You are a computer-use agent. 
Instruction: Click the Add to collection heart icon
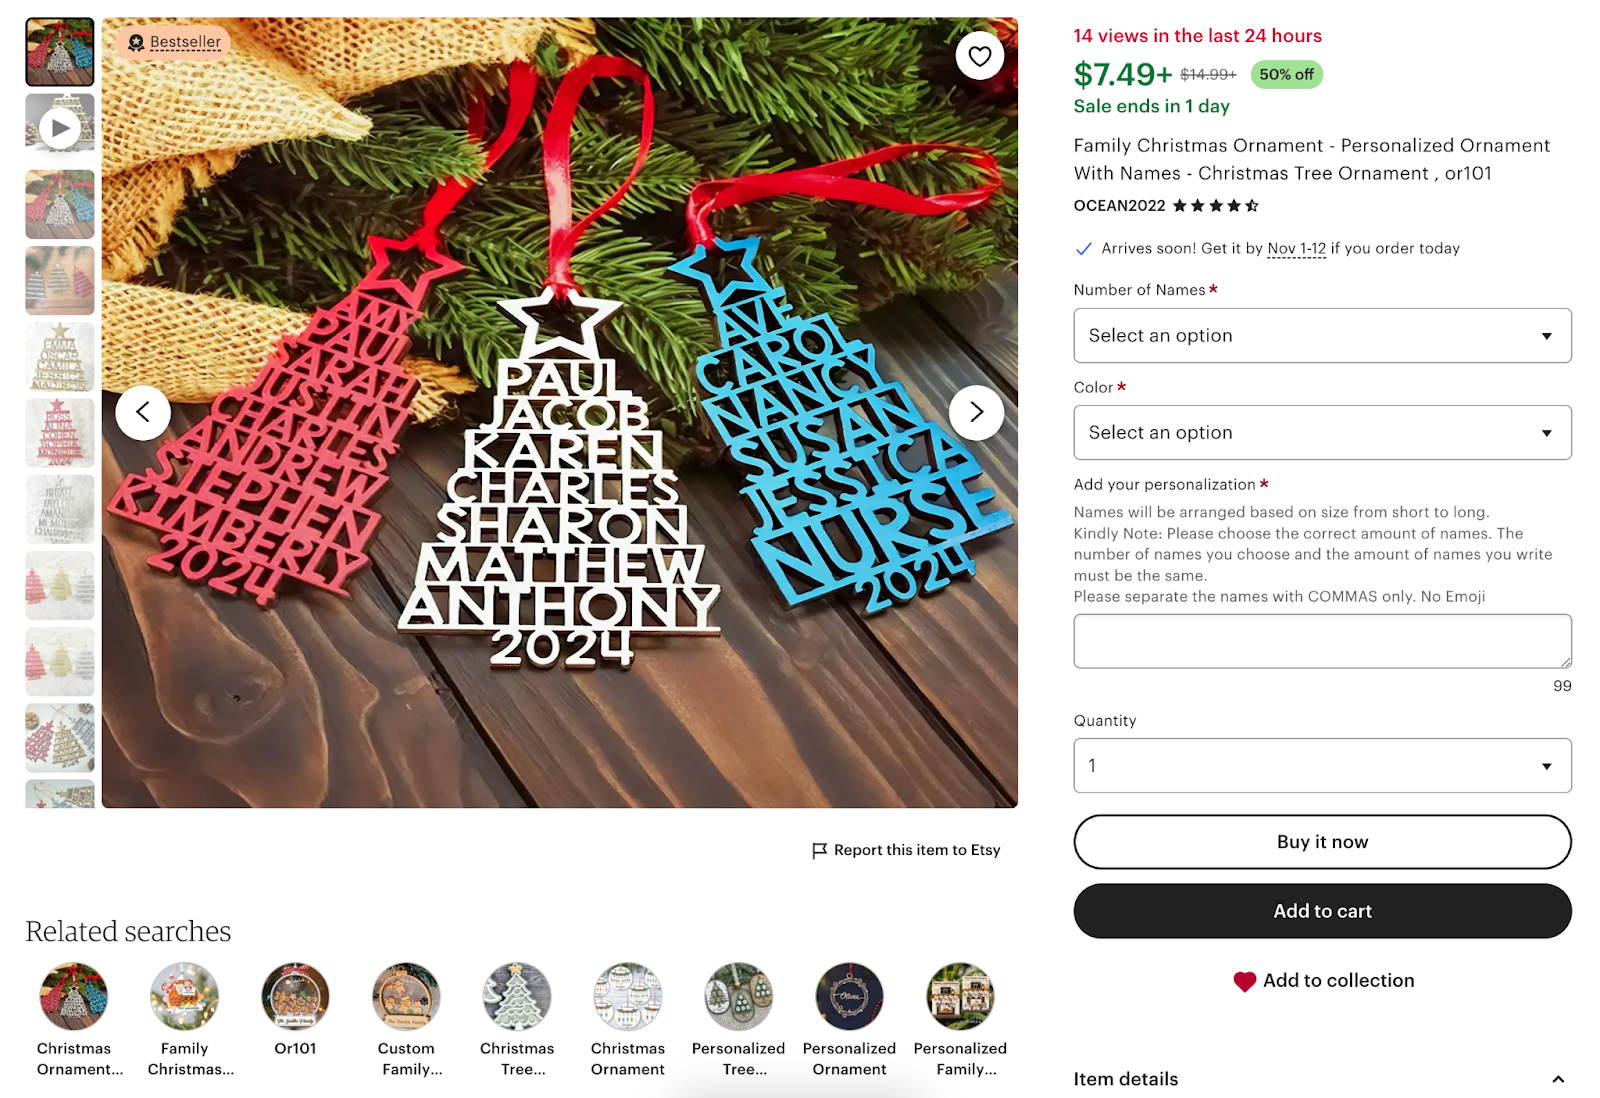1244,981
